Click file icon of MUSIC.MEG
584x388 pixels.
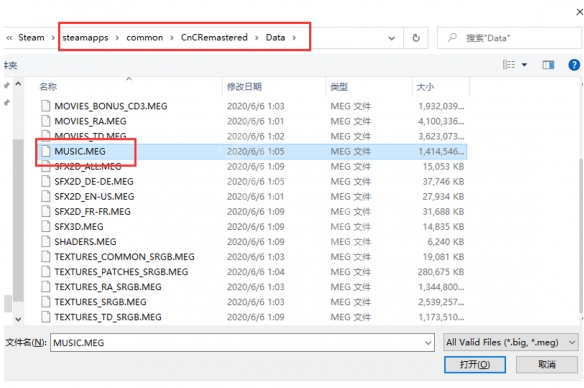pos(45,151)
